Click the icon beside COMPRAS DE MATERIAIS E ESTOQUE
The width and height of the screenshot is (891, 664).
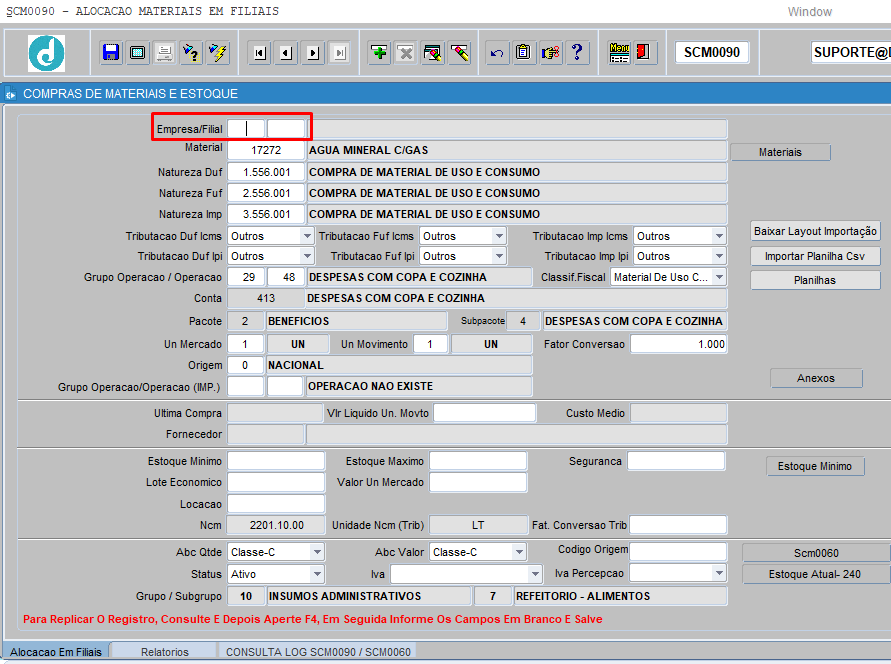click(11, 94)
